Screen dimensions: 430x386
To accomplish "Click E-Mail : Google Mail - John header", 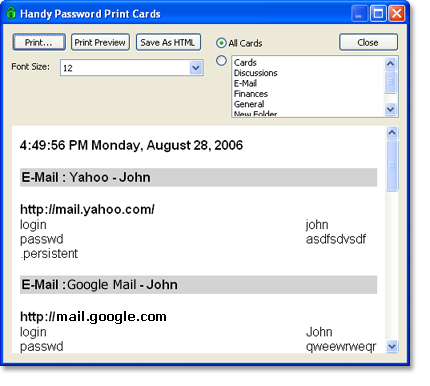I will (198, 285).
